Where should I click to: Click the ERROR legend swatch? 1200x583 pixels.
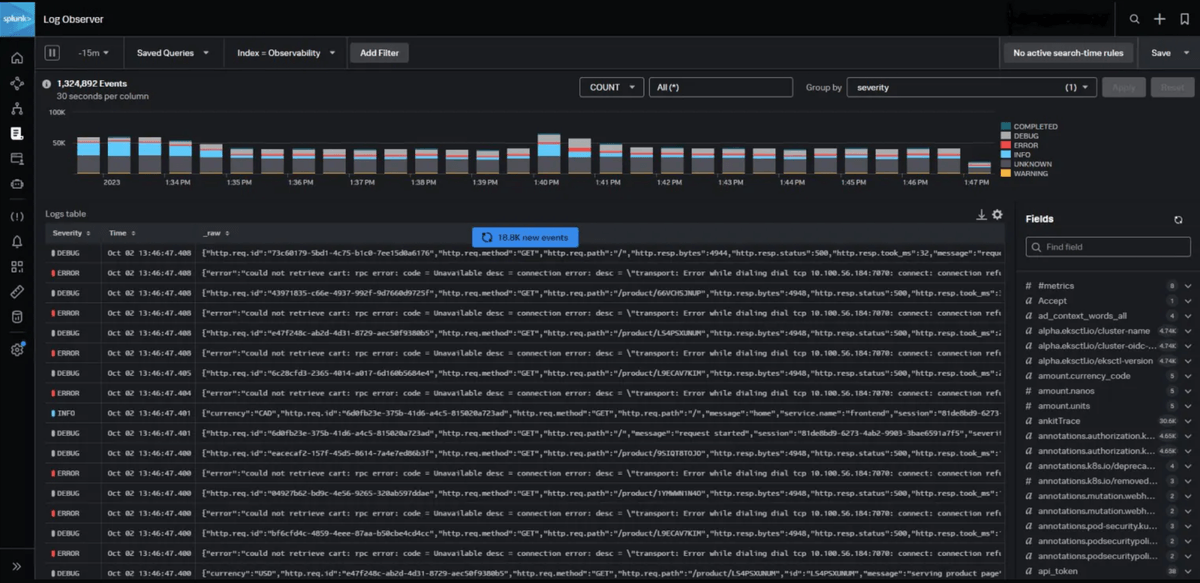coord(1006,146)
